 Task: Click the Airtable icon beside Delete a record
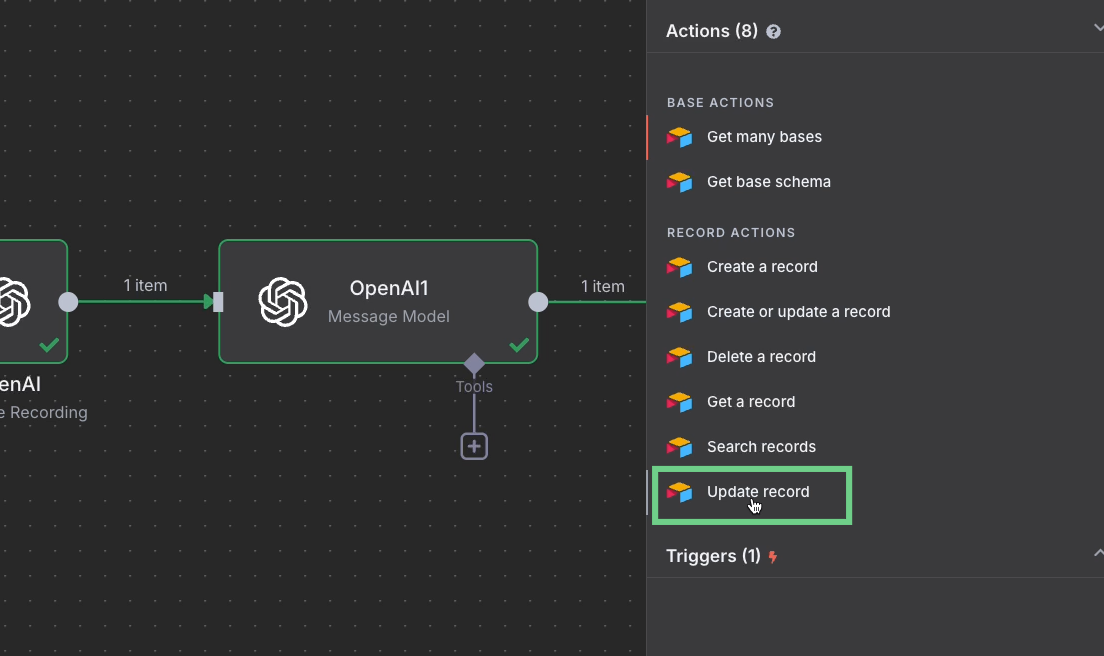coord(679,357)
